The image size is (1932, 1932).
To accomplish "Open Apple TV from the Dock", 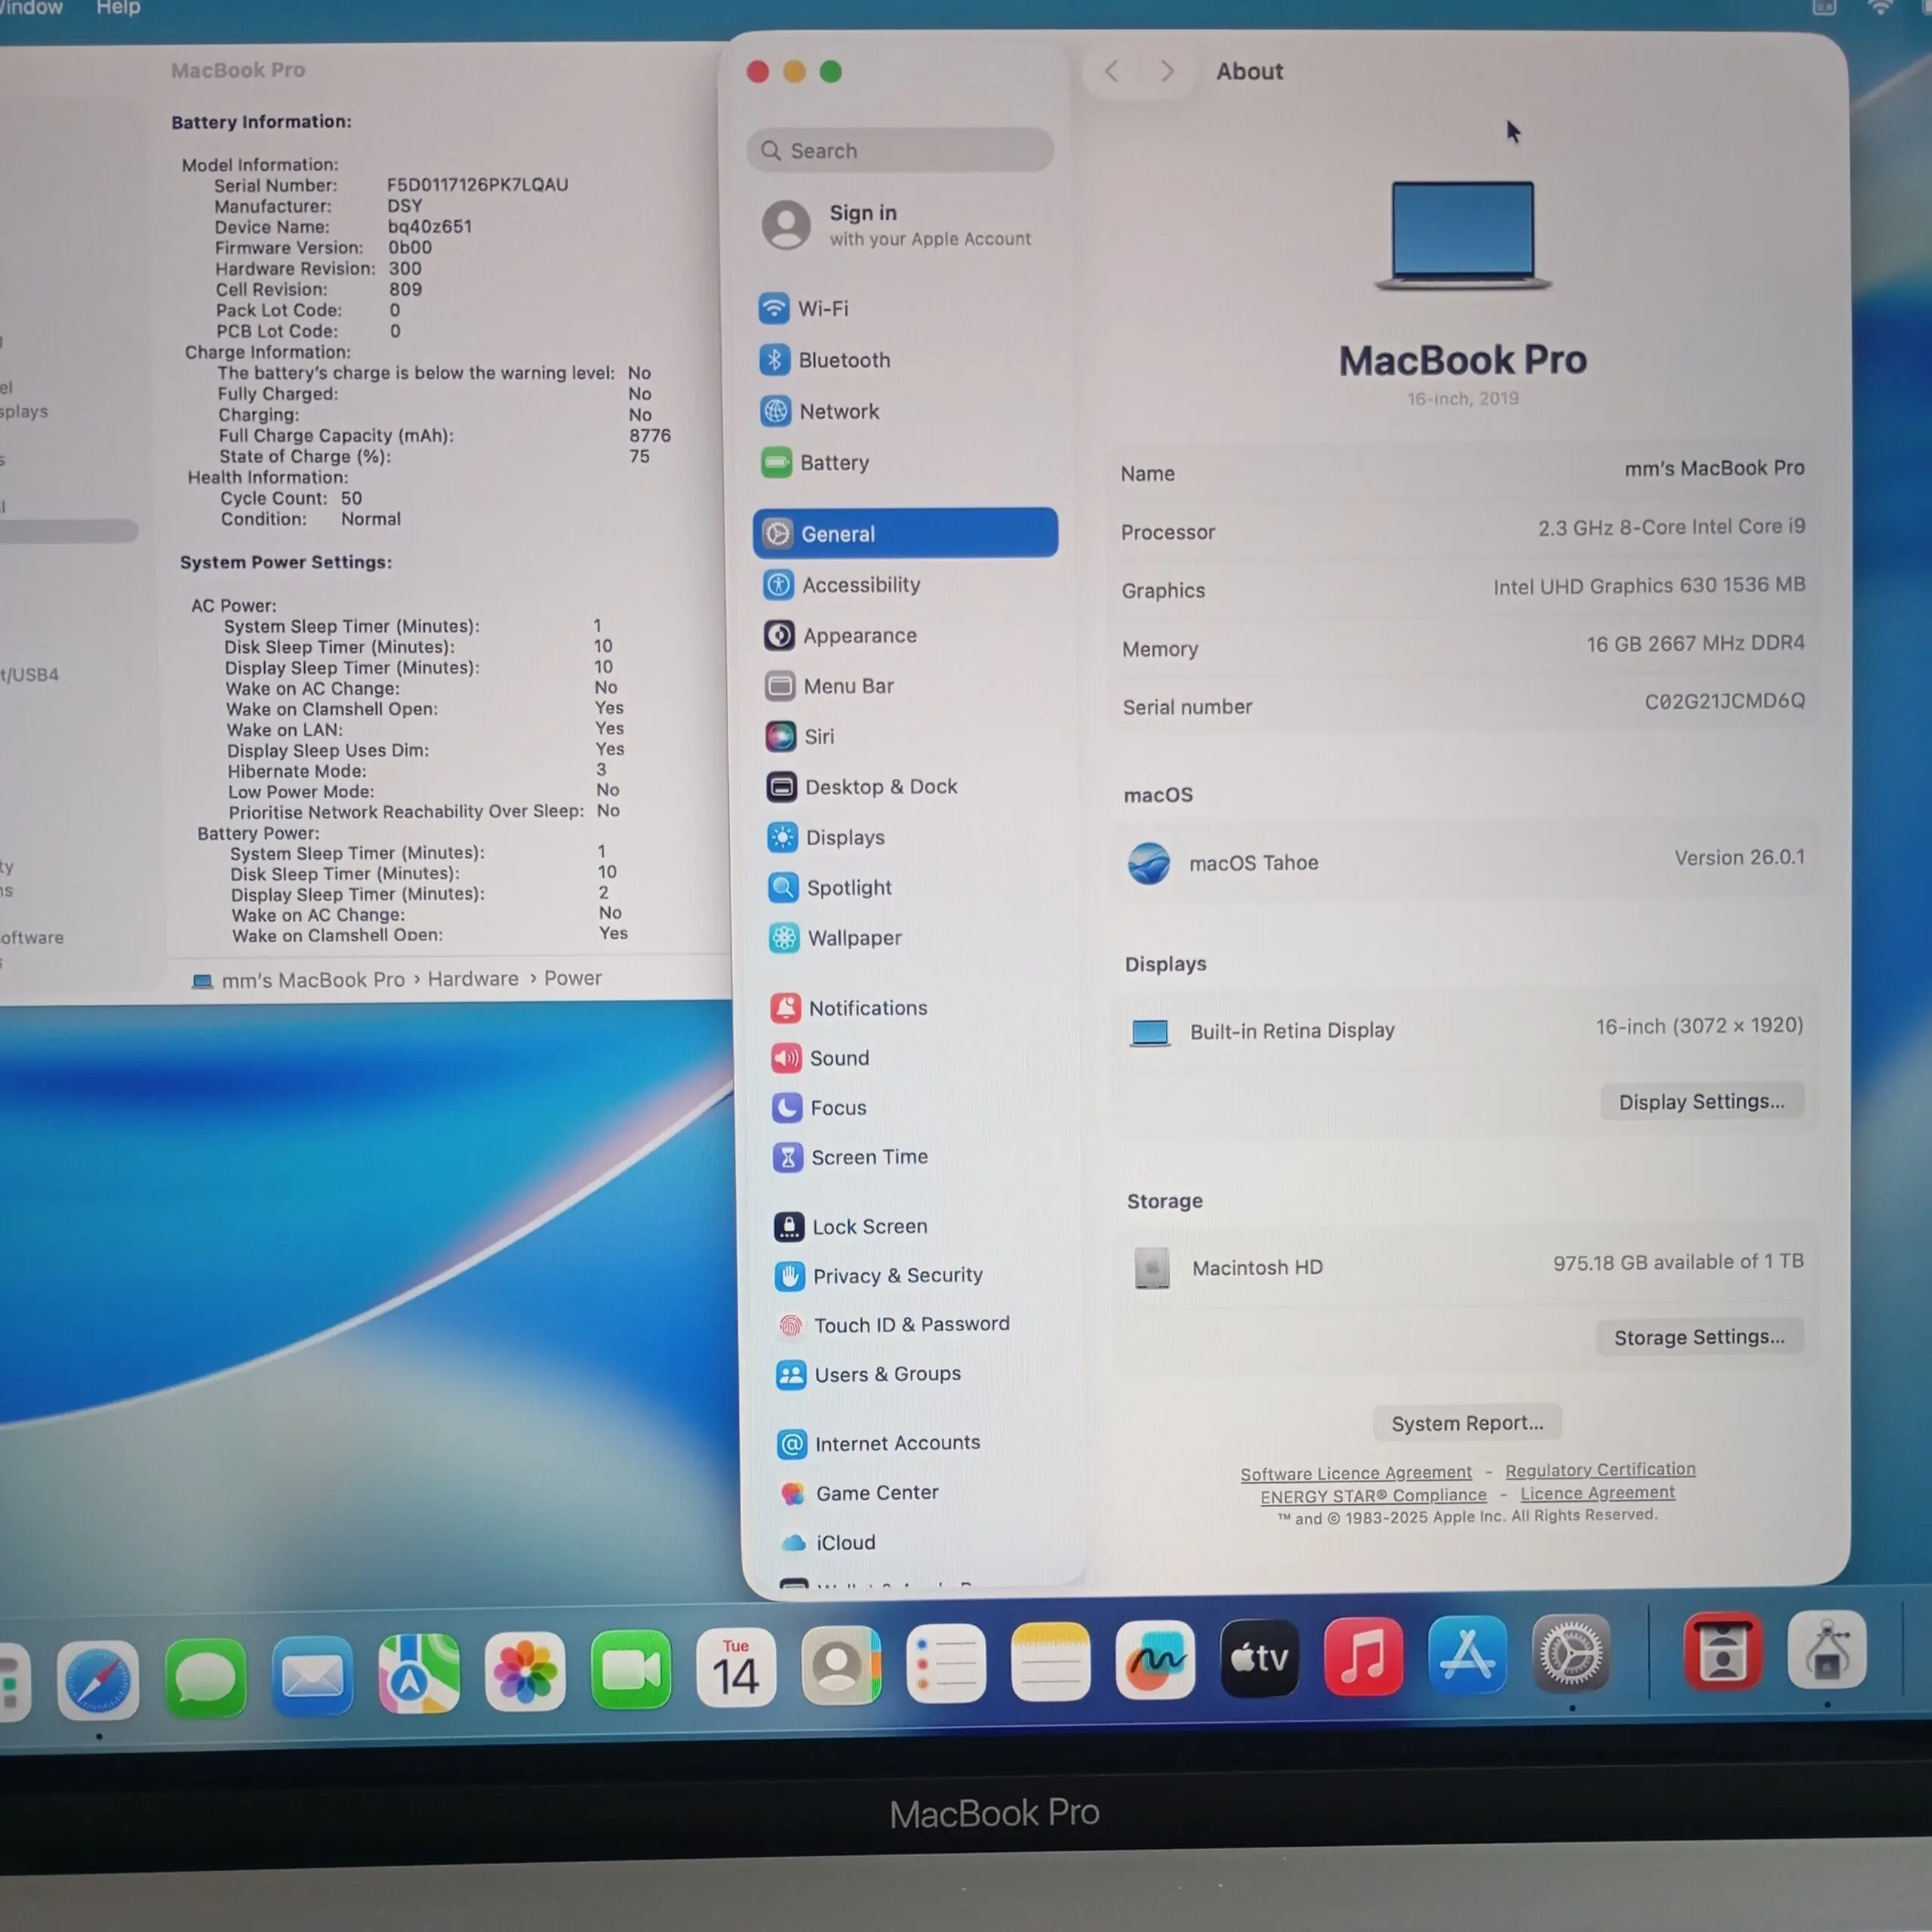I will click(x=1259, y=1658).
